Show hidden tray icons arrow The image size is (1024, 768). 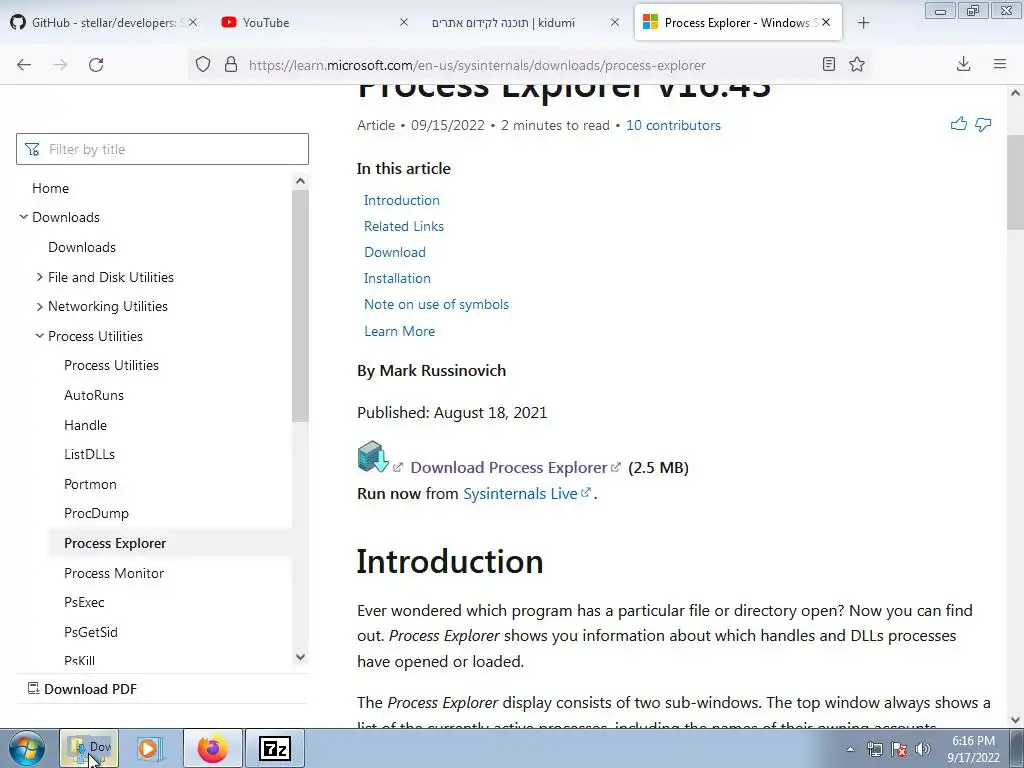click(850, 749)
